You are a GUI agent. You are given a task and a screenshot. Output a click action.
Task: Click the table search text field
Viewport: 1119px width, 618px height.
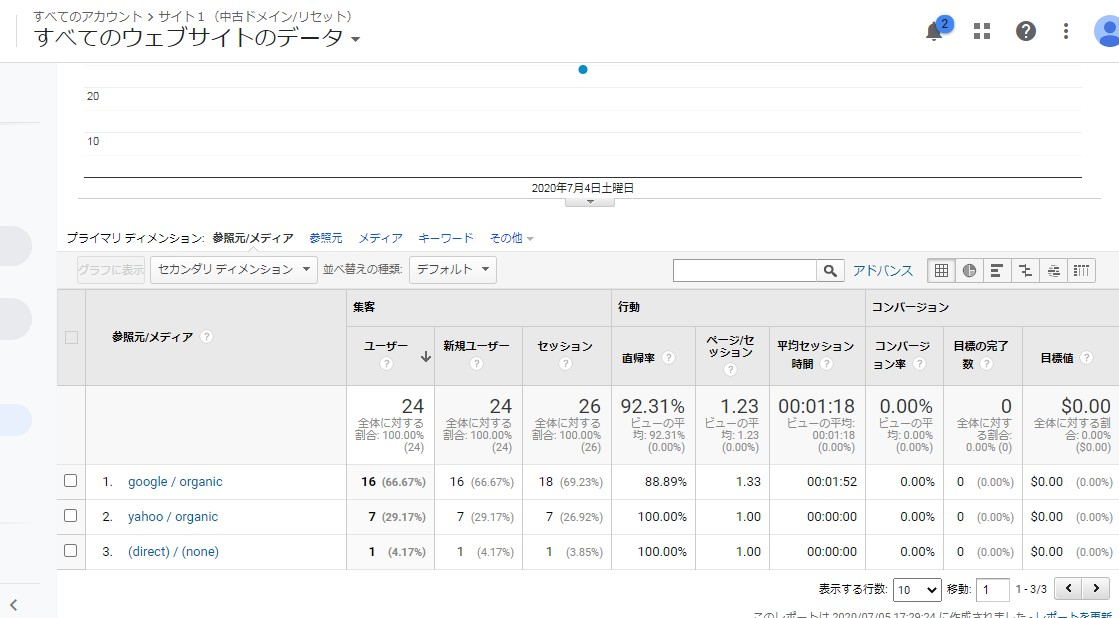[x=745, y=270]
